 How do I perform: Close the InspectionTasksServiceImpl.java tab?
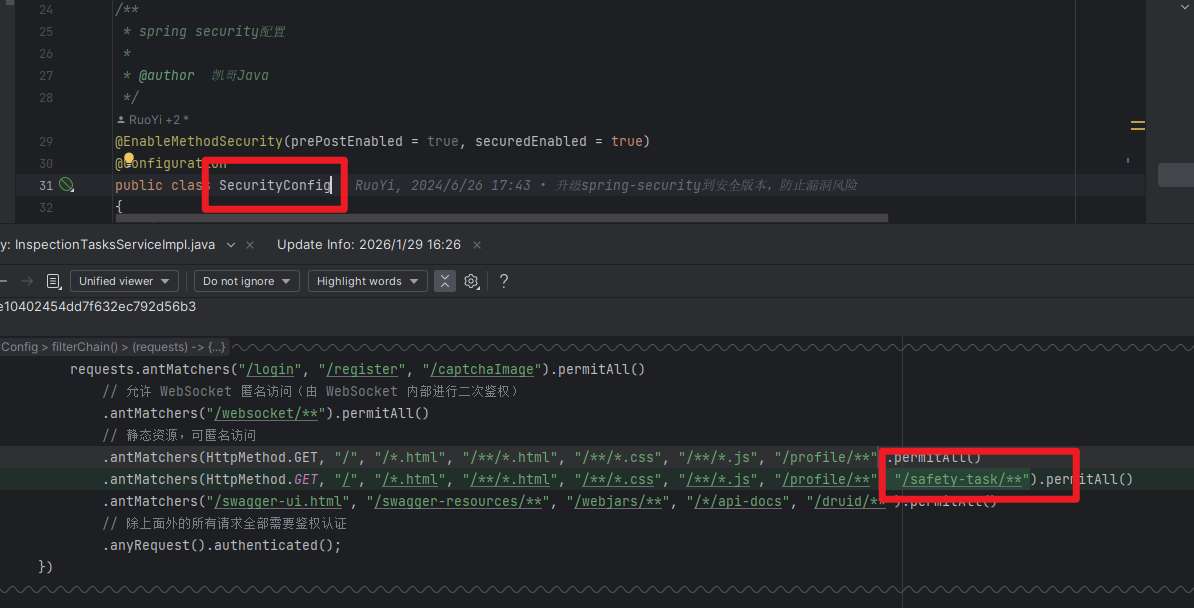(250, 245)
